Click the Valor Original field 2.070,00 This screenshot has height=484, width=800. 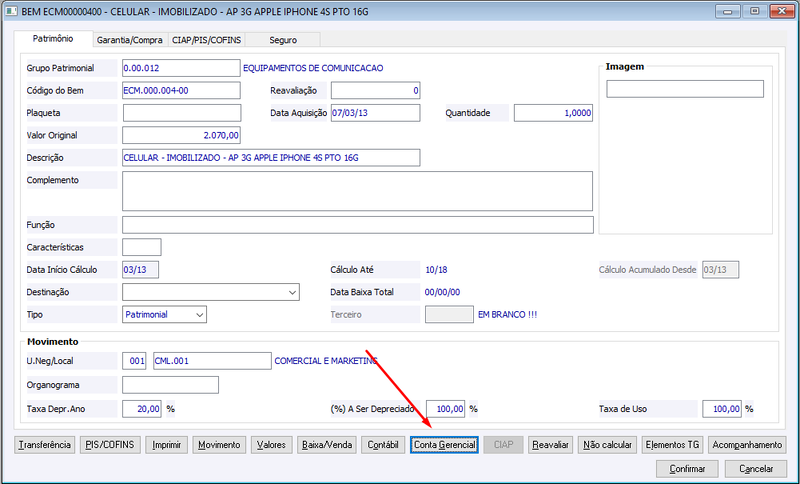tap(181, 135)
